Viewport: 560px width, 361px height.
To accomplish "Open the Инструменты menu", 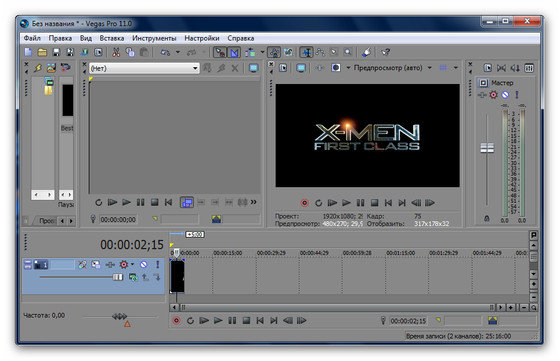I will (154, 38).
